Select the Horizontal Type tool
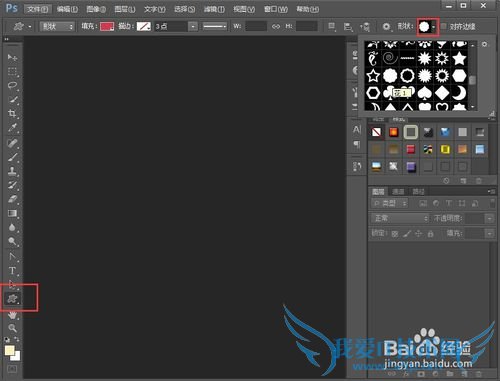This screenshot has width=500, height=381. pyautogui.click(x=12, y=270)
